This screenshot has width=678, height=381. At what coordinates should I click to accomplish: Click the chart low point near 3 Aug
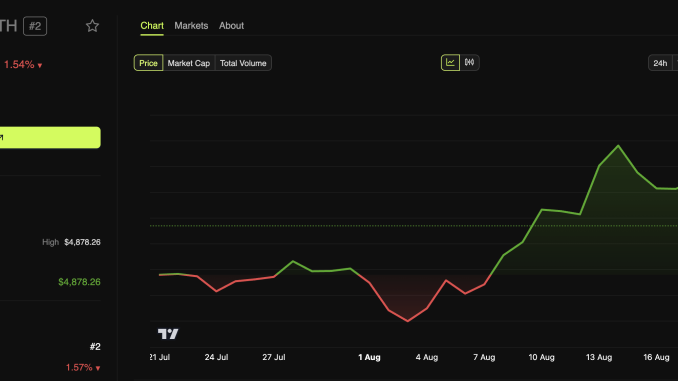click(x=407, y=321)
